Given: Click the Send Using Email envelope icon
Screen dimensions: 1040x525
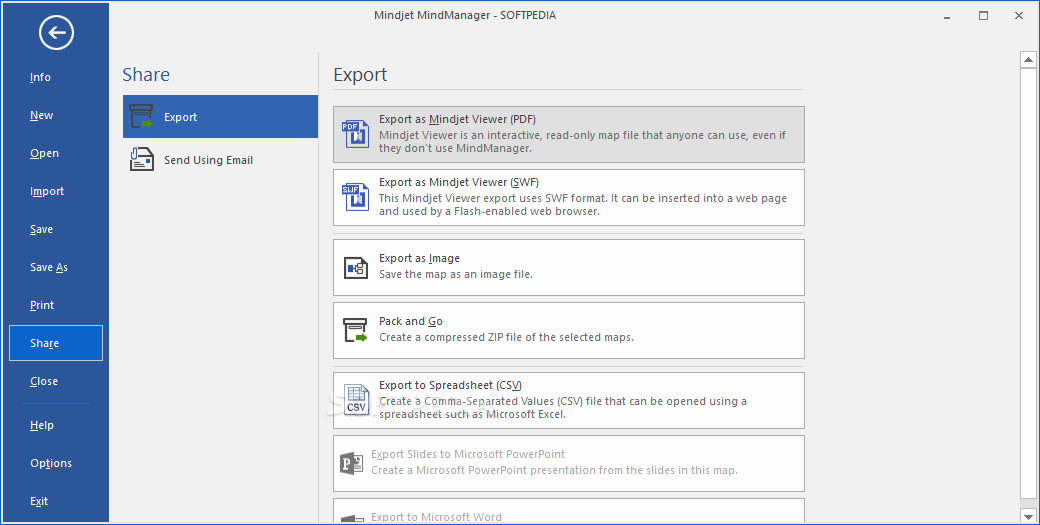Looking at the screenshot, I should coord(141,160).
